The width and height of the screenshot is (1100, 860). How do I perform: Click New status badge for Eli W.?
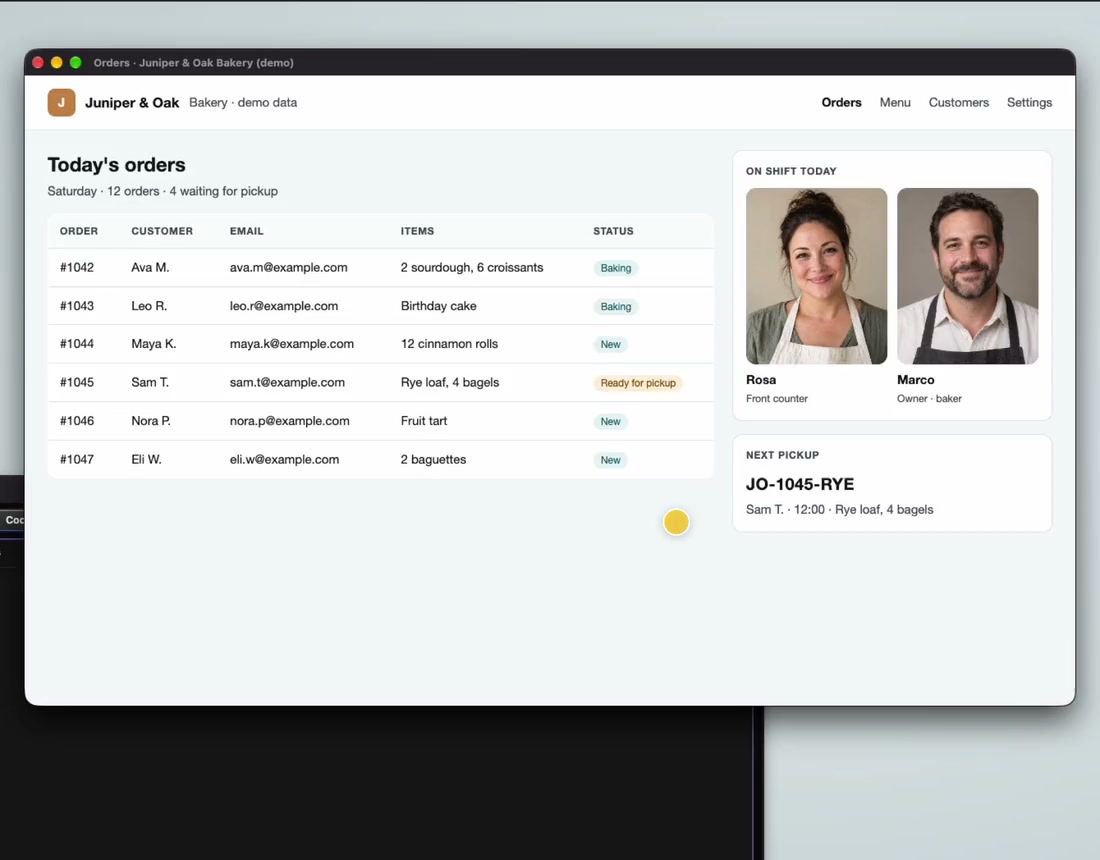pyautogui.click(x=610, y=460)
